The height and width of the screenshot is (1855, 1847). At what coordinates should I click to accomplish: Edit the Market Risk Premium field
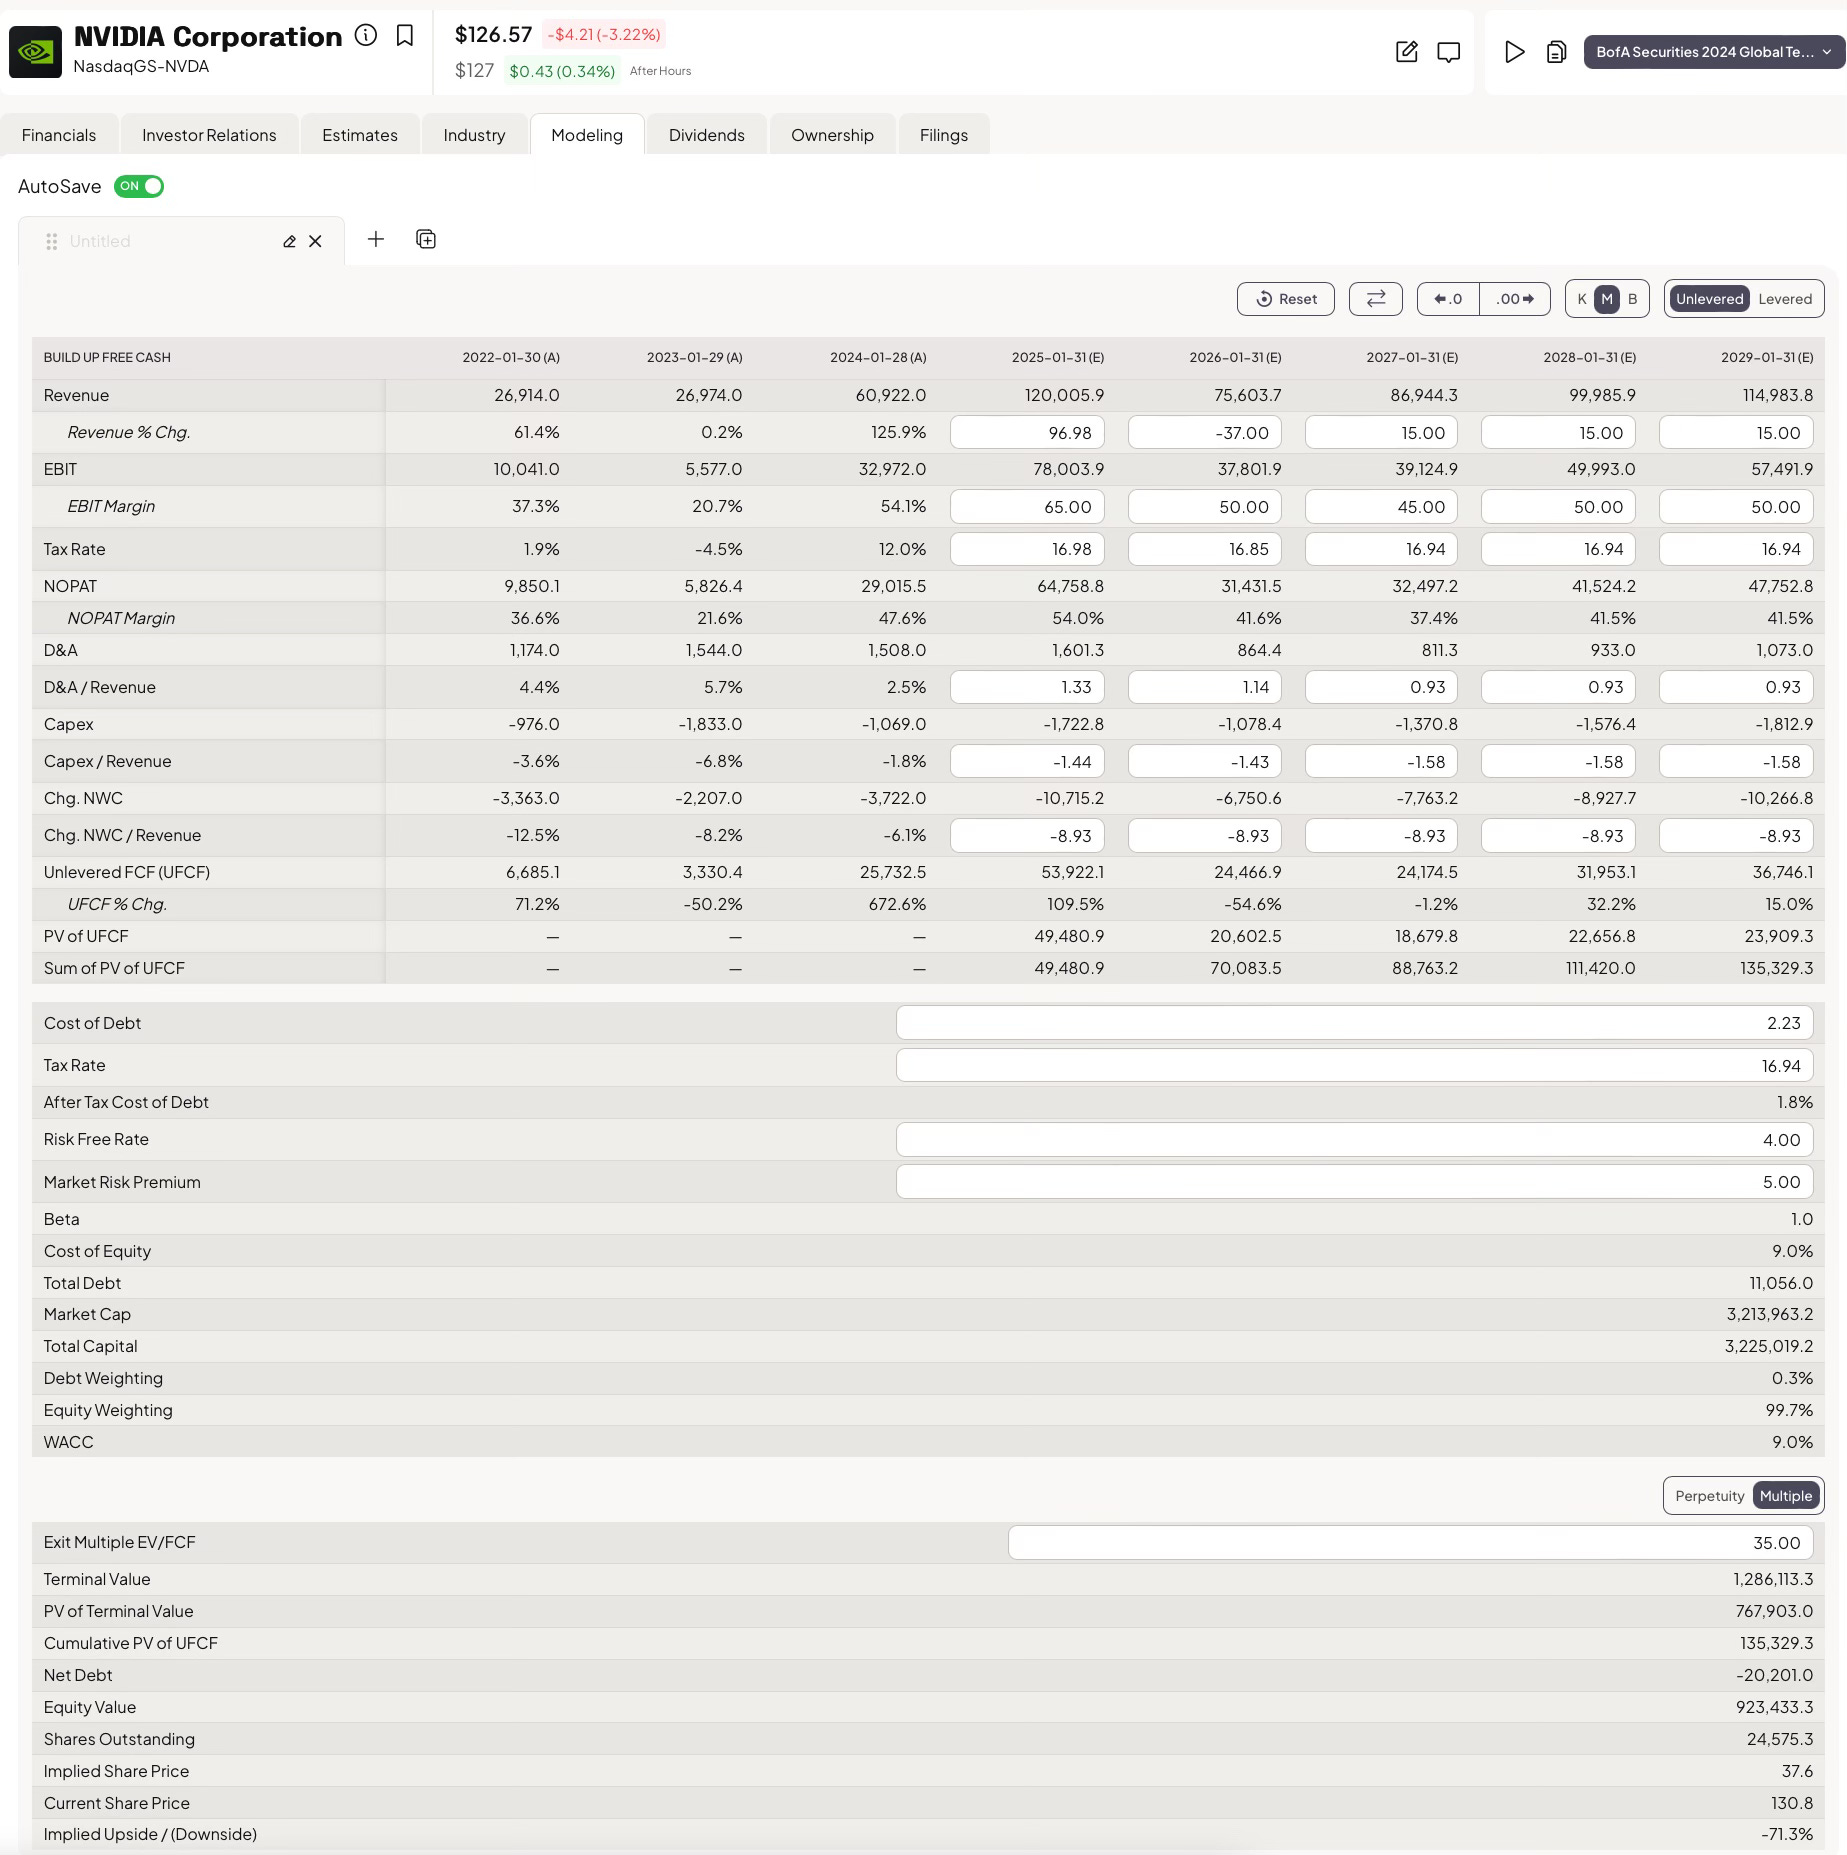tap(1355, 1182)
